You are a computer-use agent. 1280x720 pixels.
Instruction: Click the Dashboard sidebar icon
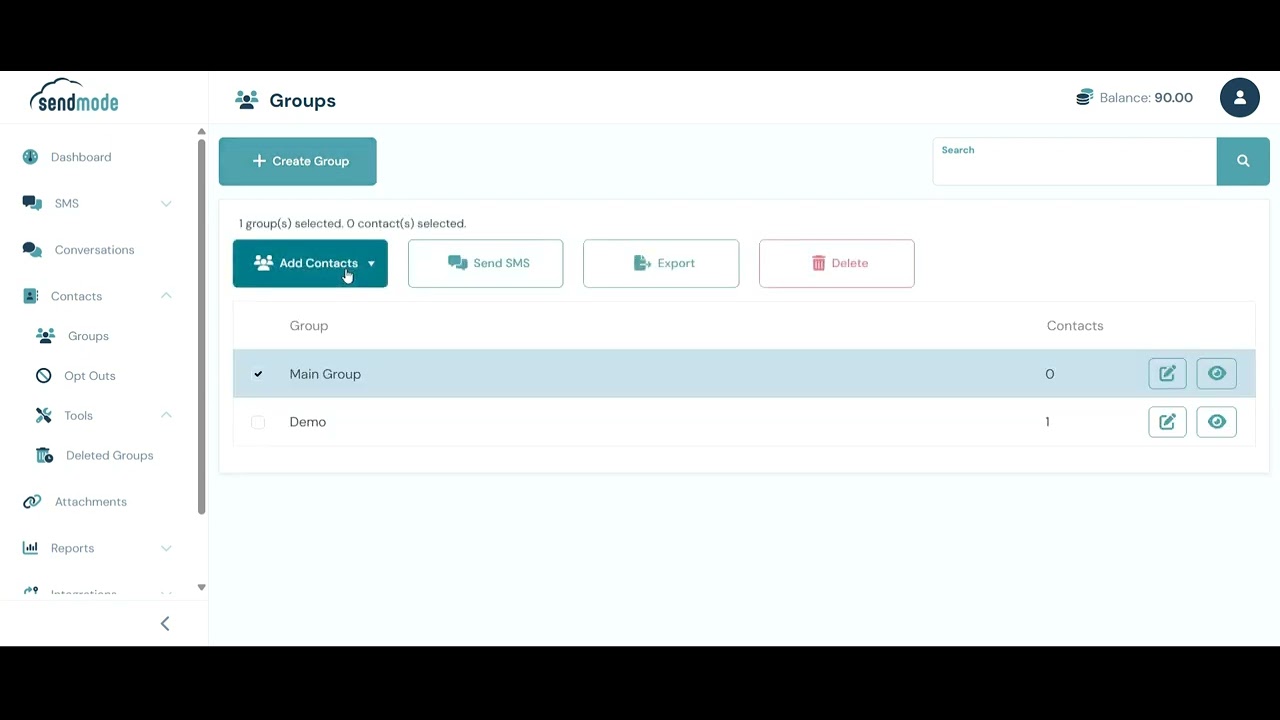point(30,157)
